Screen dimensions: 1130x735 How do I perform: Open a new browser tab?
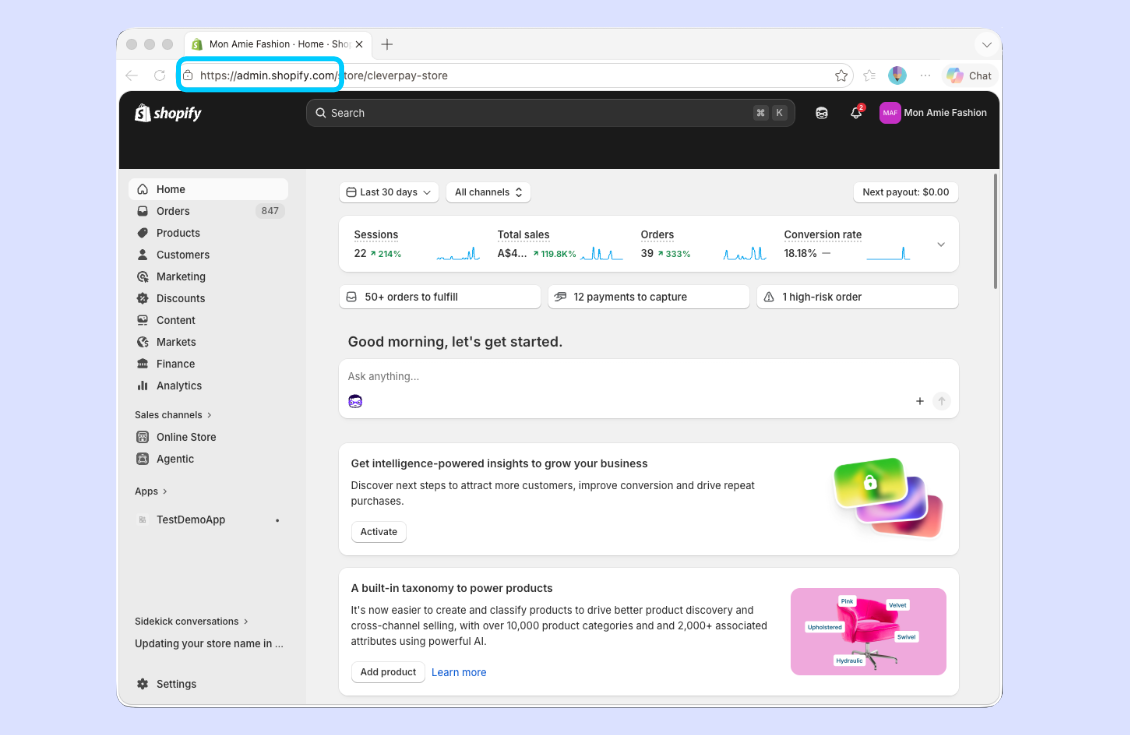click(x=387, y=45)
